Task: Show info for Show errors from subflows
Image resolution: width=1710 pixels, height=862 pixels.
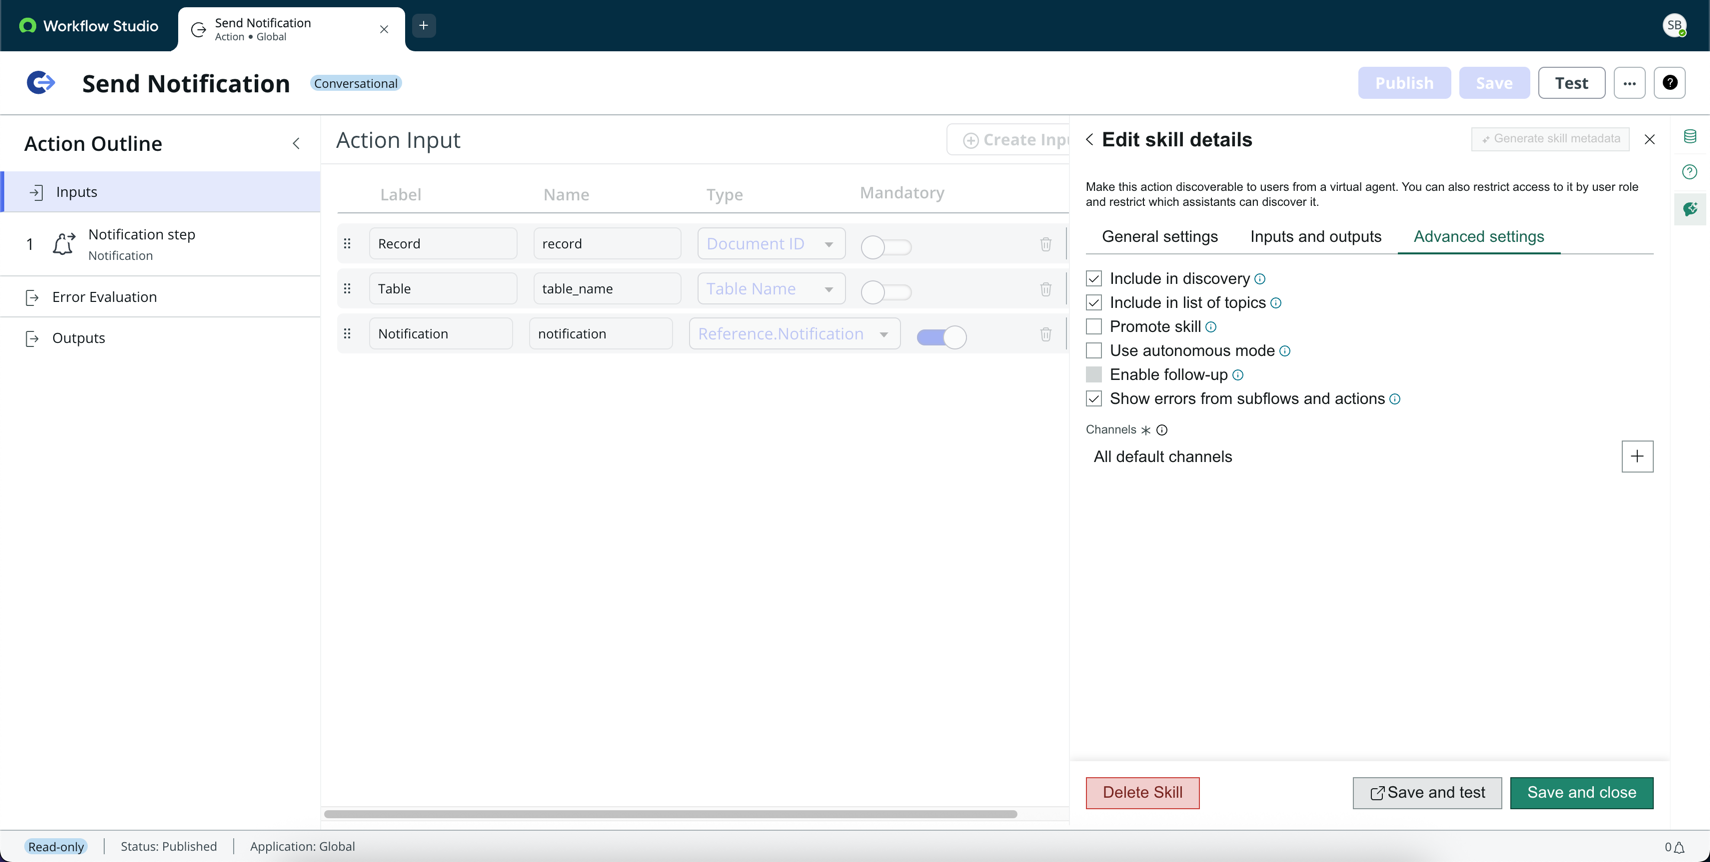Action: tap(1395, 399)
